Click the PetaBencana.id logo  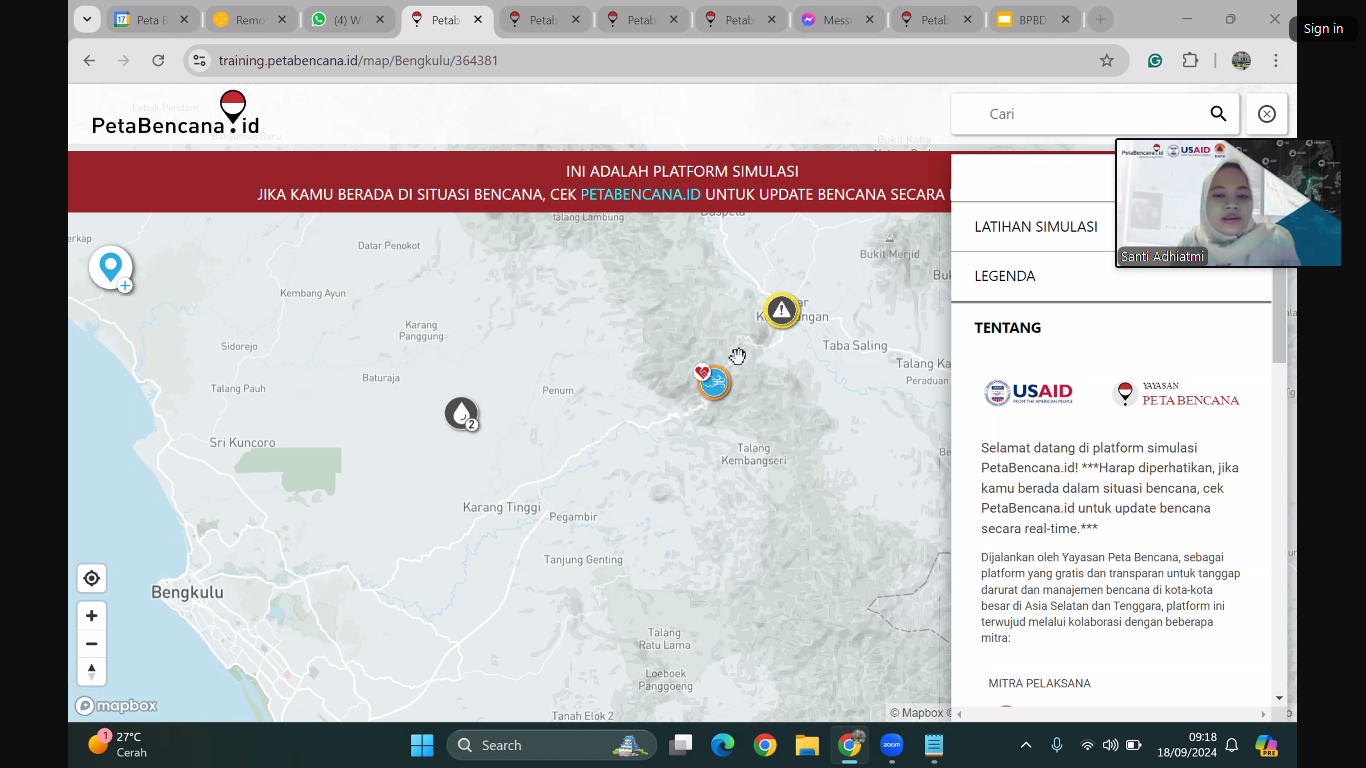click(176, 112)
